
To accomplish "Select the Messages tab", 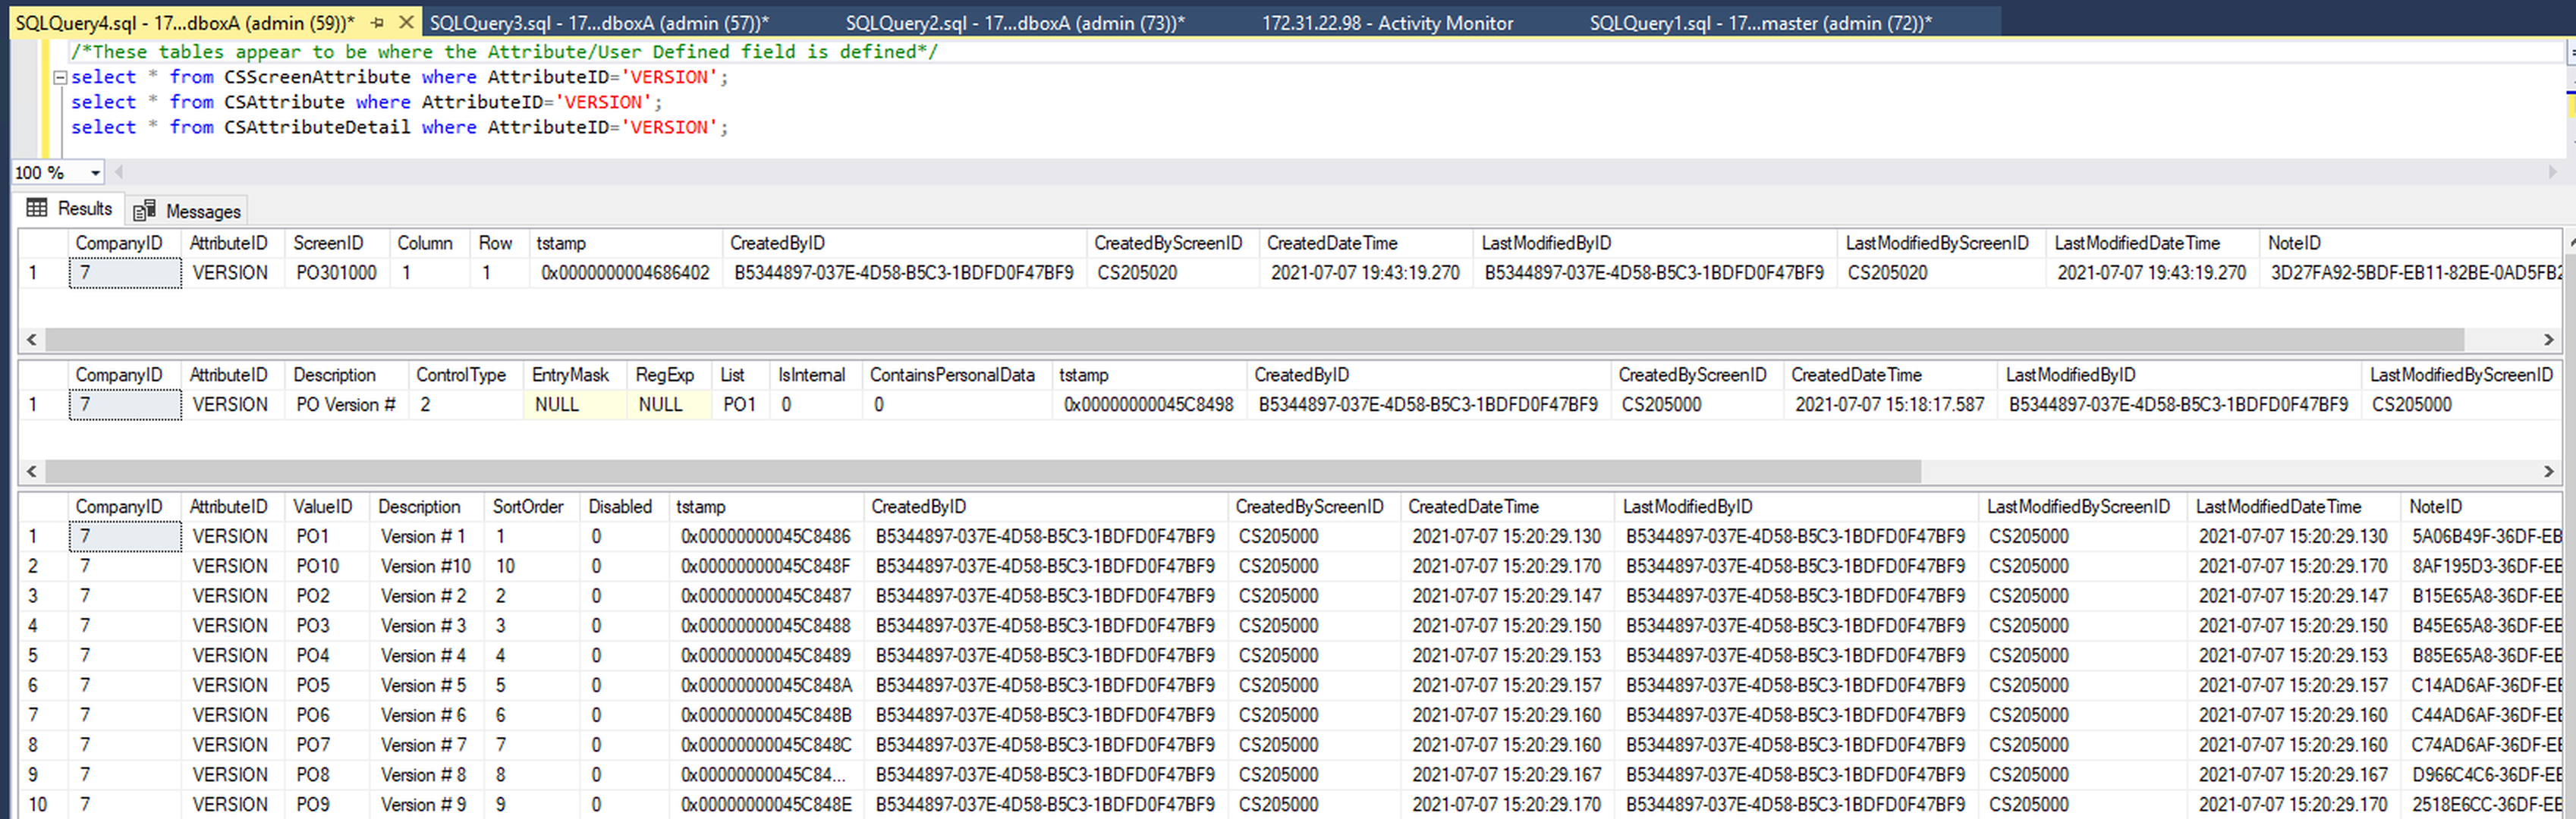I will (188, 211).
